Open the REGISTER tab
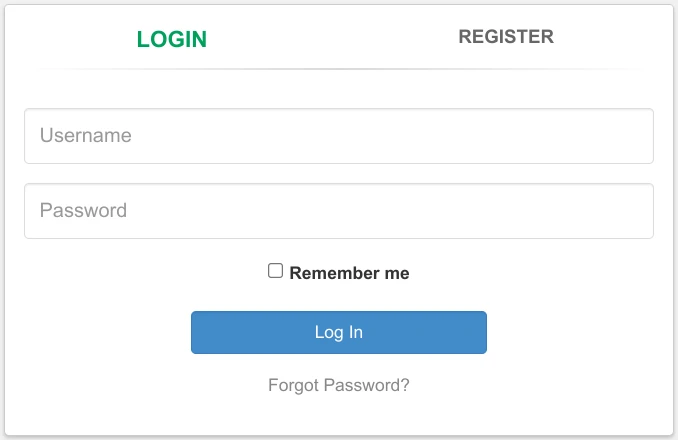678x440 pixels. pos(505,37)
